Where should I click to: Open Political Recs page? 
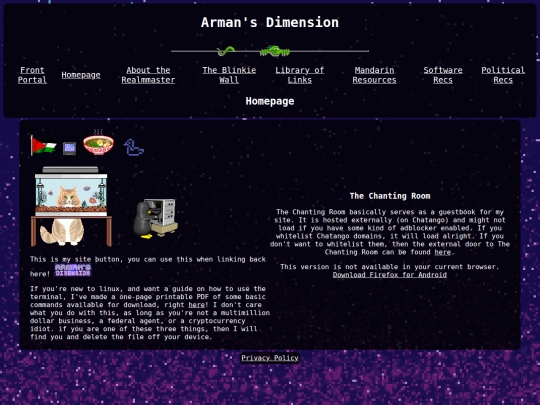coord(503,75)
